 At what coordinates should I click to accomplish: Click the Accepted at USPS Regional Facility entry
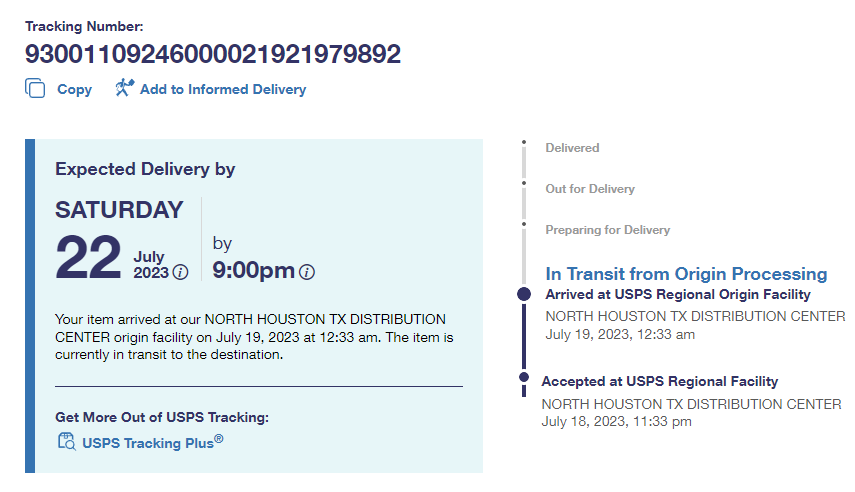(659, 381)
